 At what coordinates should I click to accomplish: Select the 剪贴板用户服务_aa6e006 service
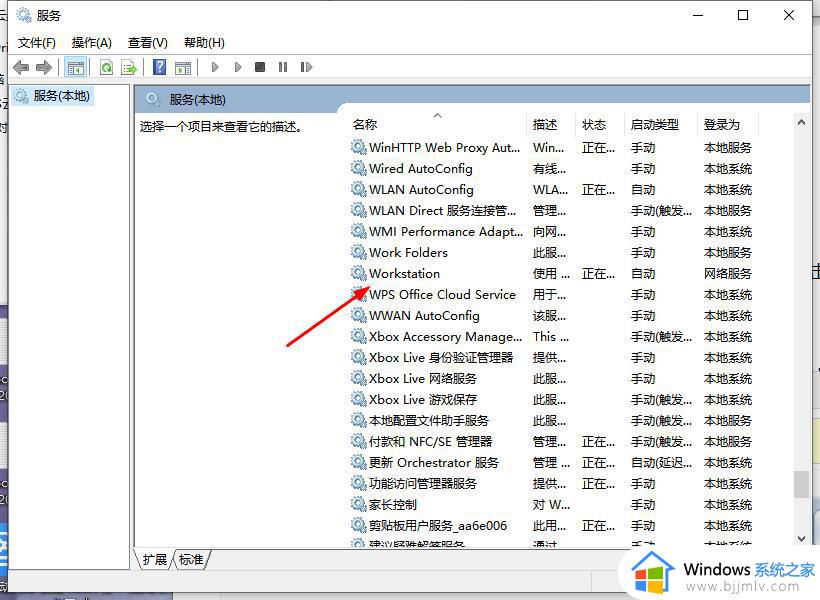click(551, 525)
